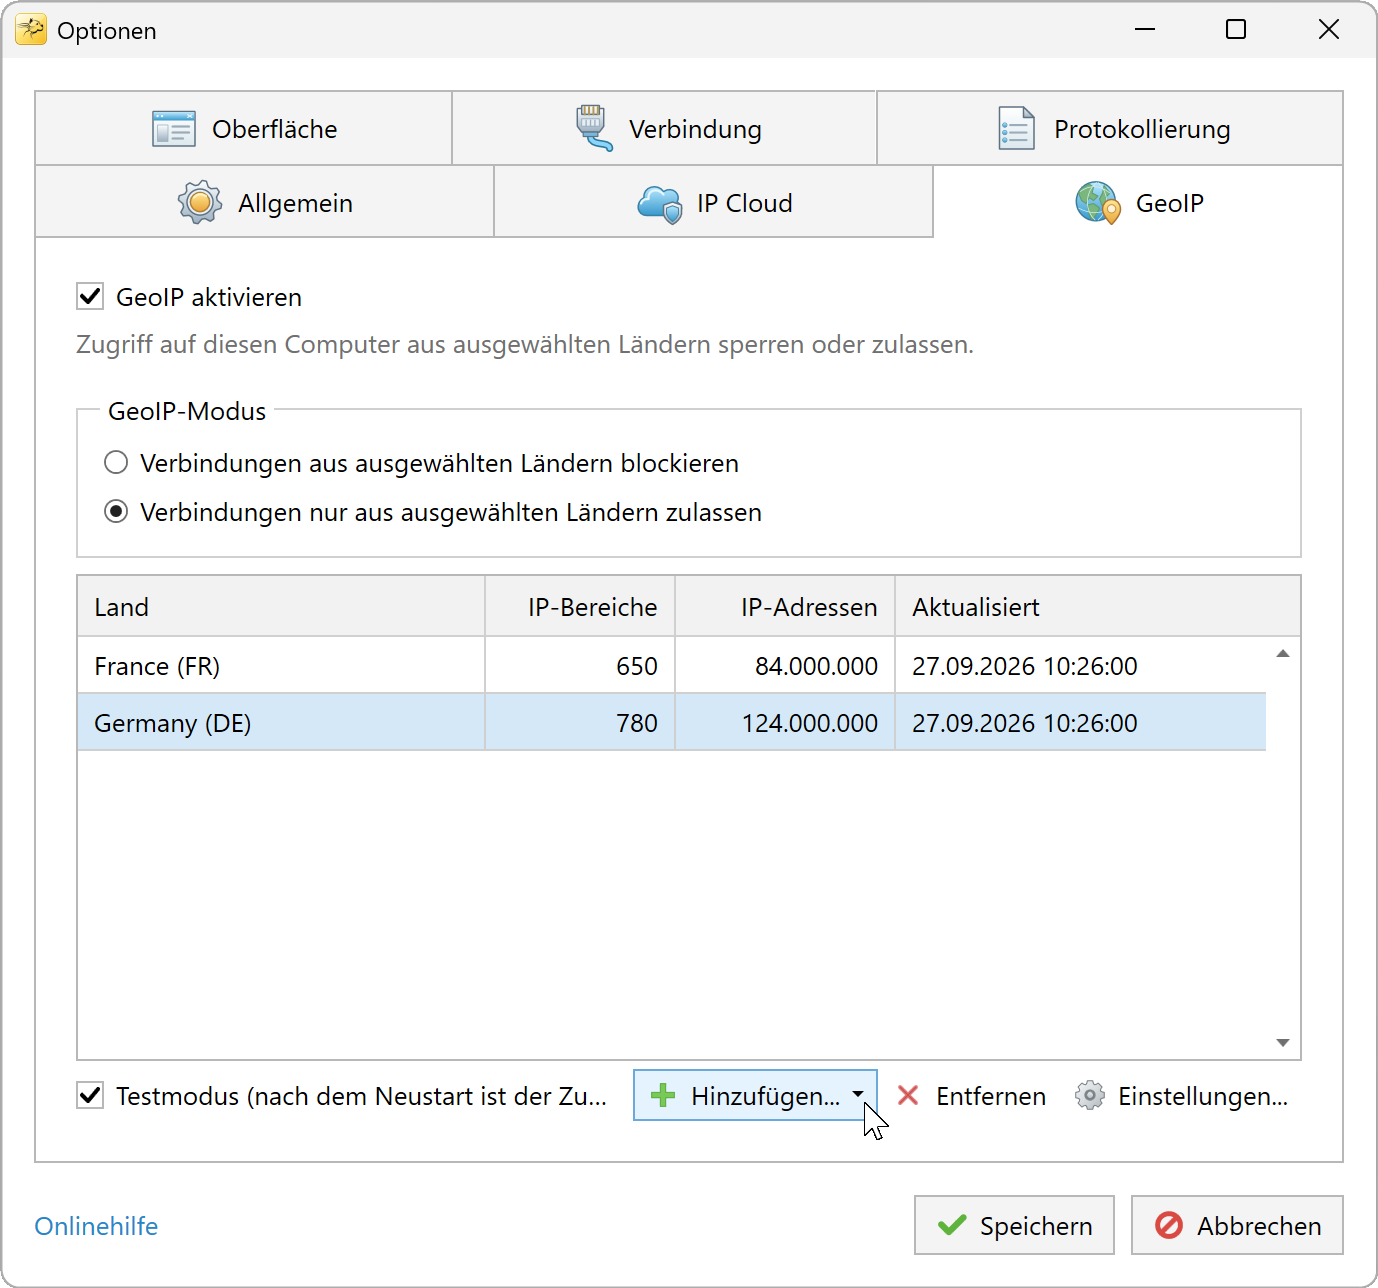Open the Allgemein tab
1378x1288 pixels.
[265, 202]
